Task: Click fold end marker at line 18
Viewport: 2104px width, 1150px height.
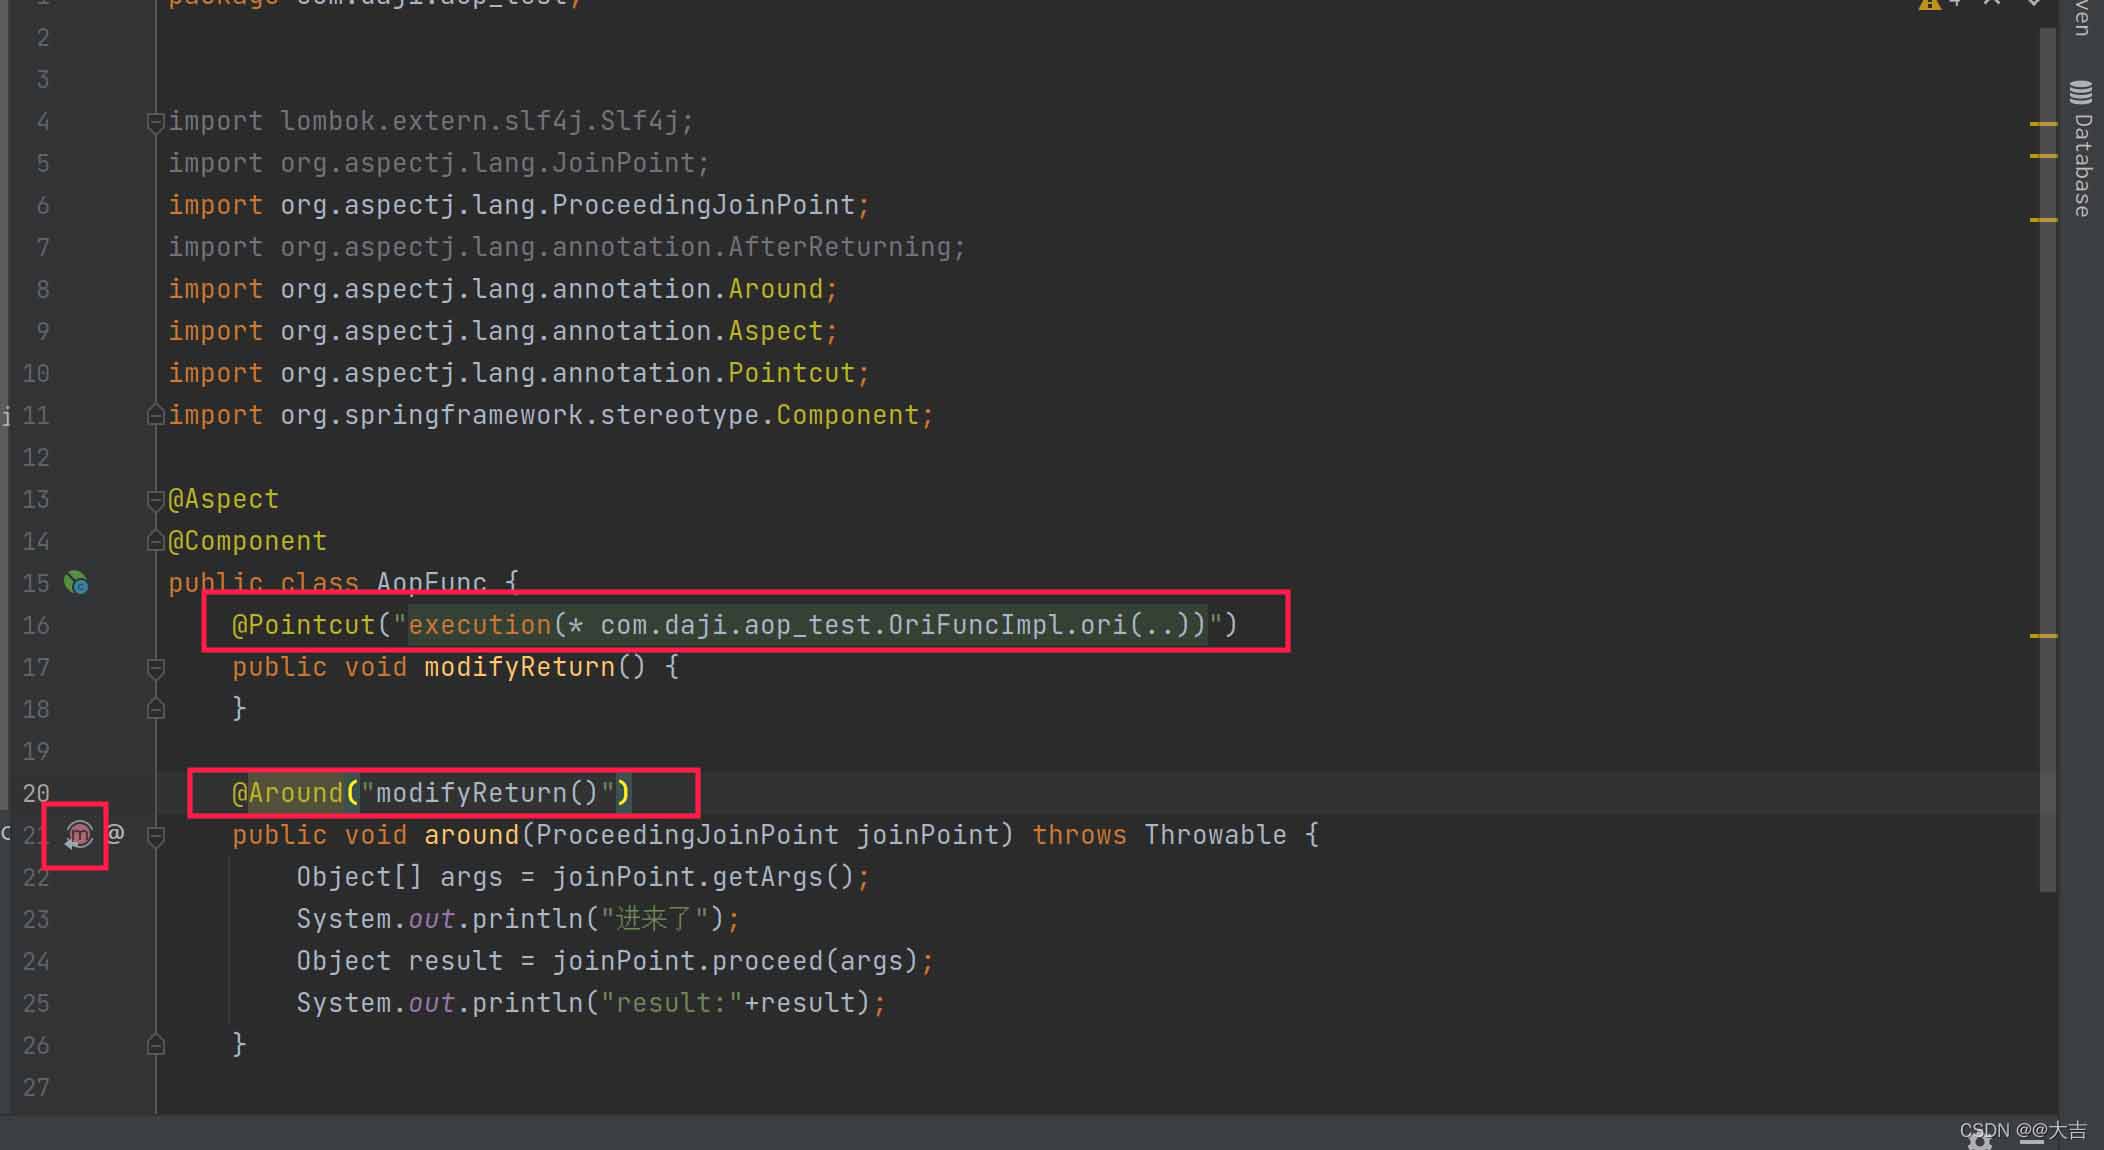Action: pyautogui.click(x=155, y=709)
